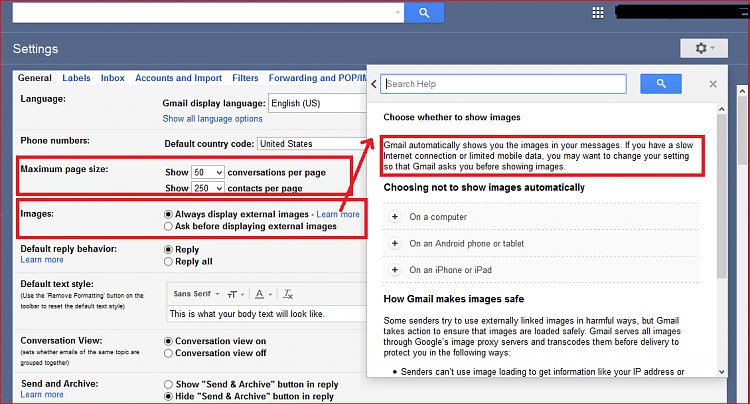Open Gmail display language dropdown
Screen dimensions: 750x404
(x=318, y=103)
